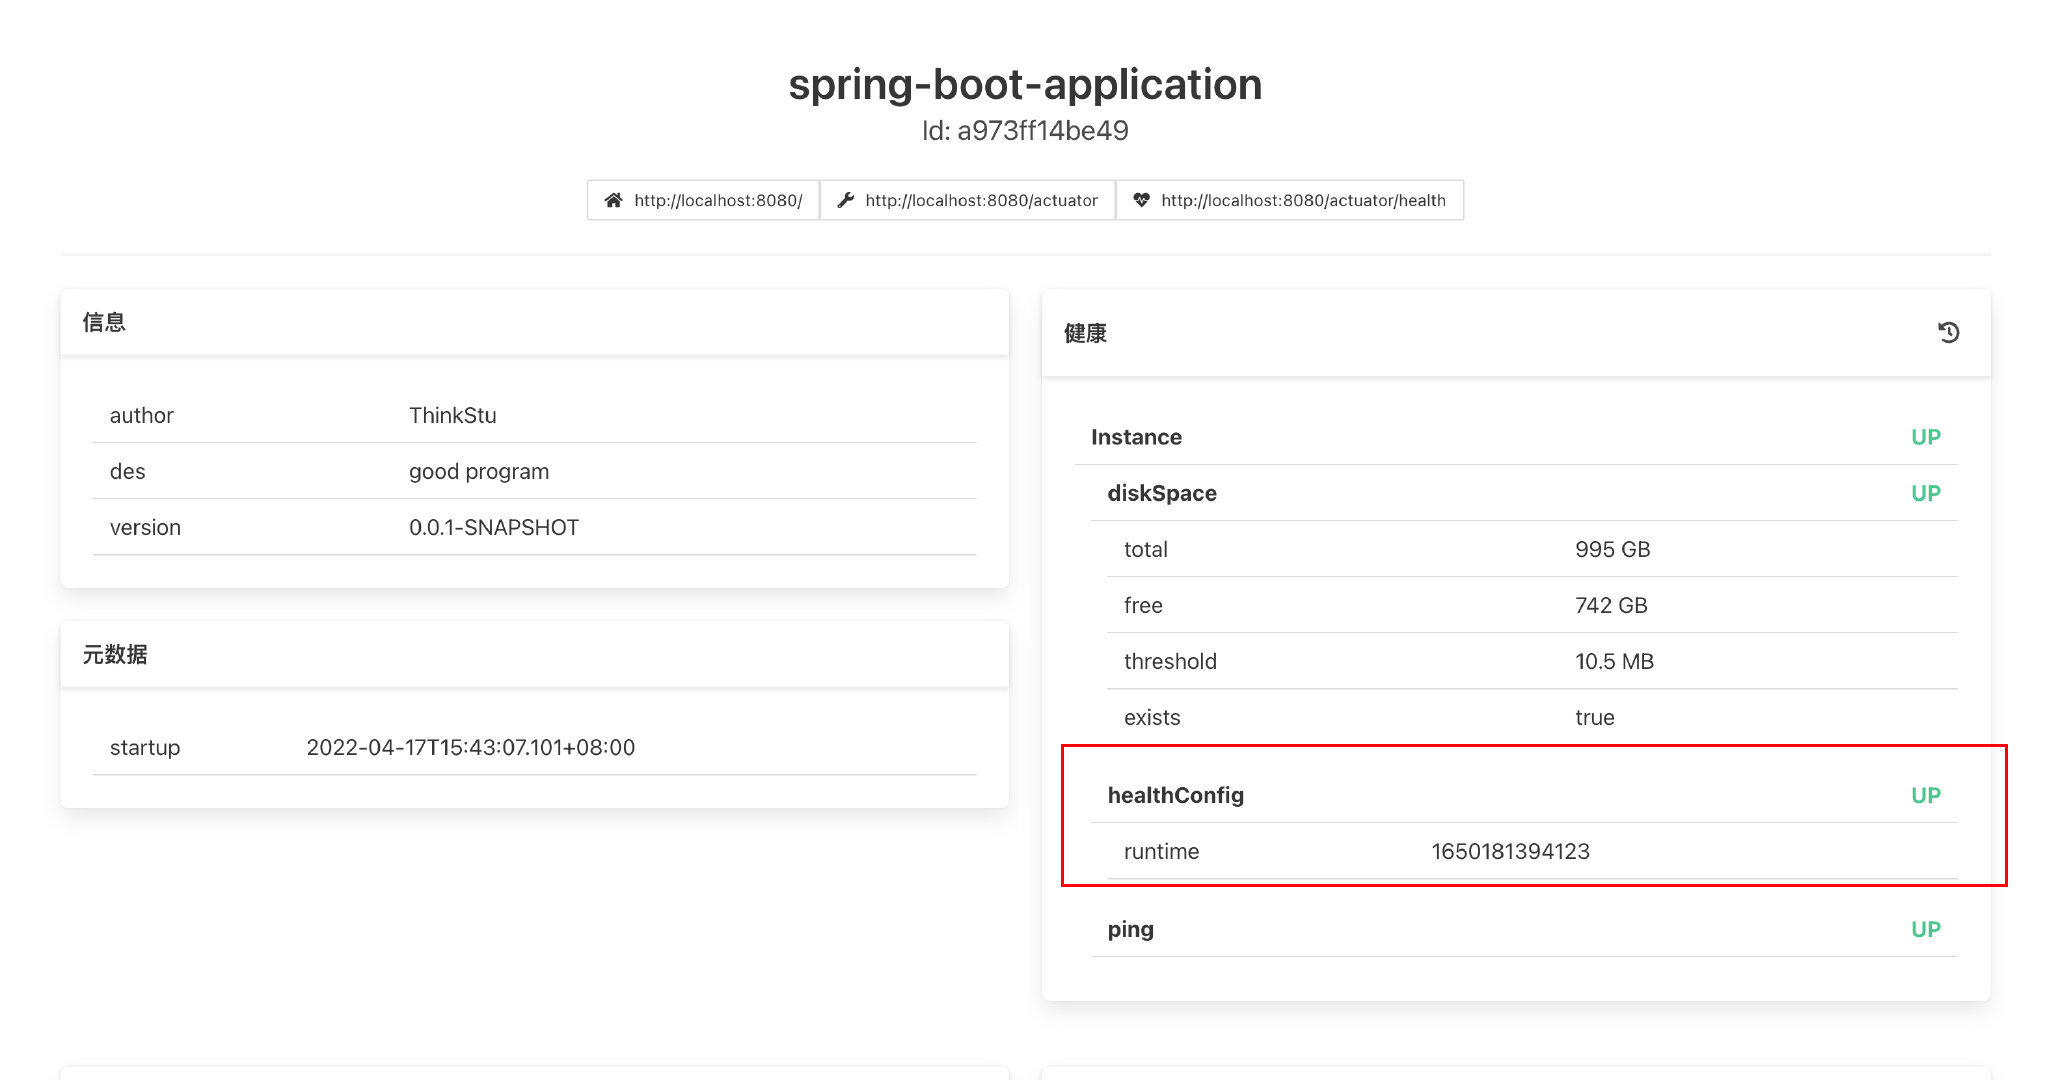Open the http://localhost:8080/actuator link
Viewport: 2056px width, 1080px height.
pyautogui.click(x=981, y=200)
